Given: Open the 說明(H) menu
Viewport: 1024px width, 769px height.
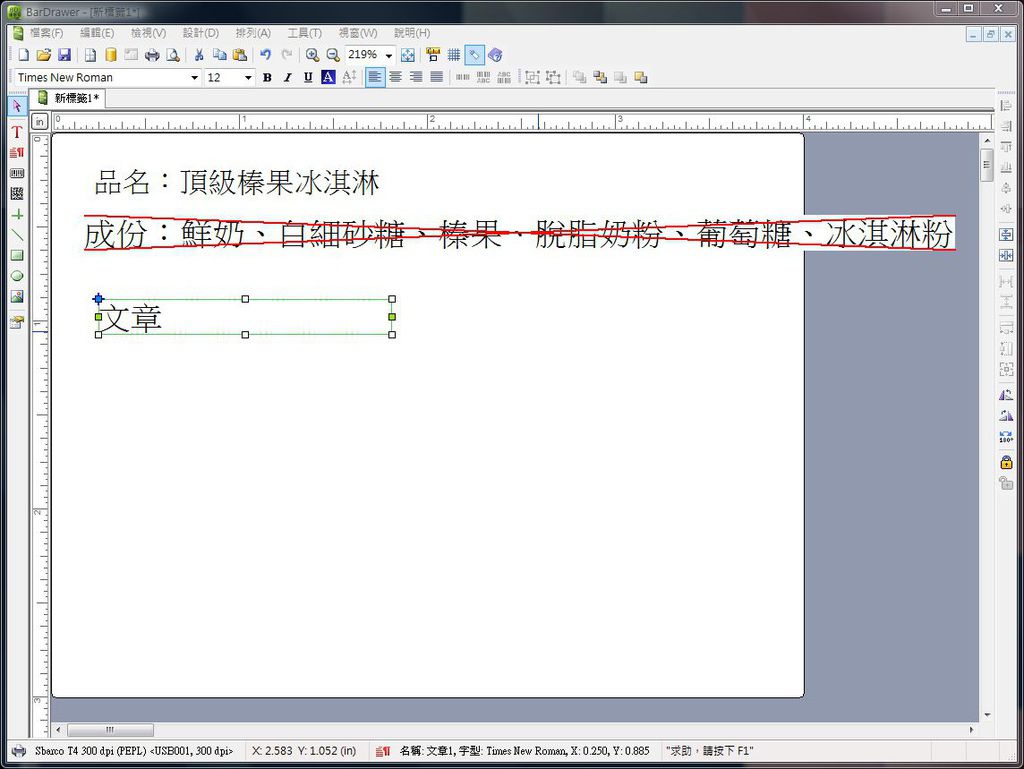Looking at the screenshot, I should click(412, 33).
